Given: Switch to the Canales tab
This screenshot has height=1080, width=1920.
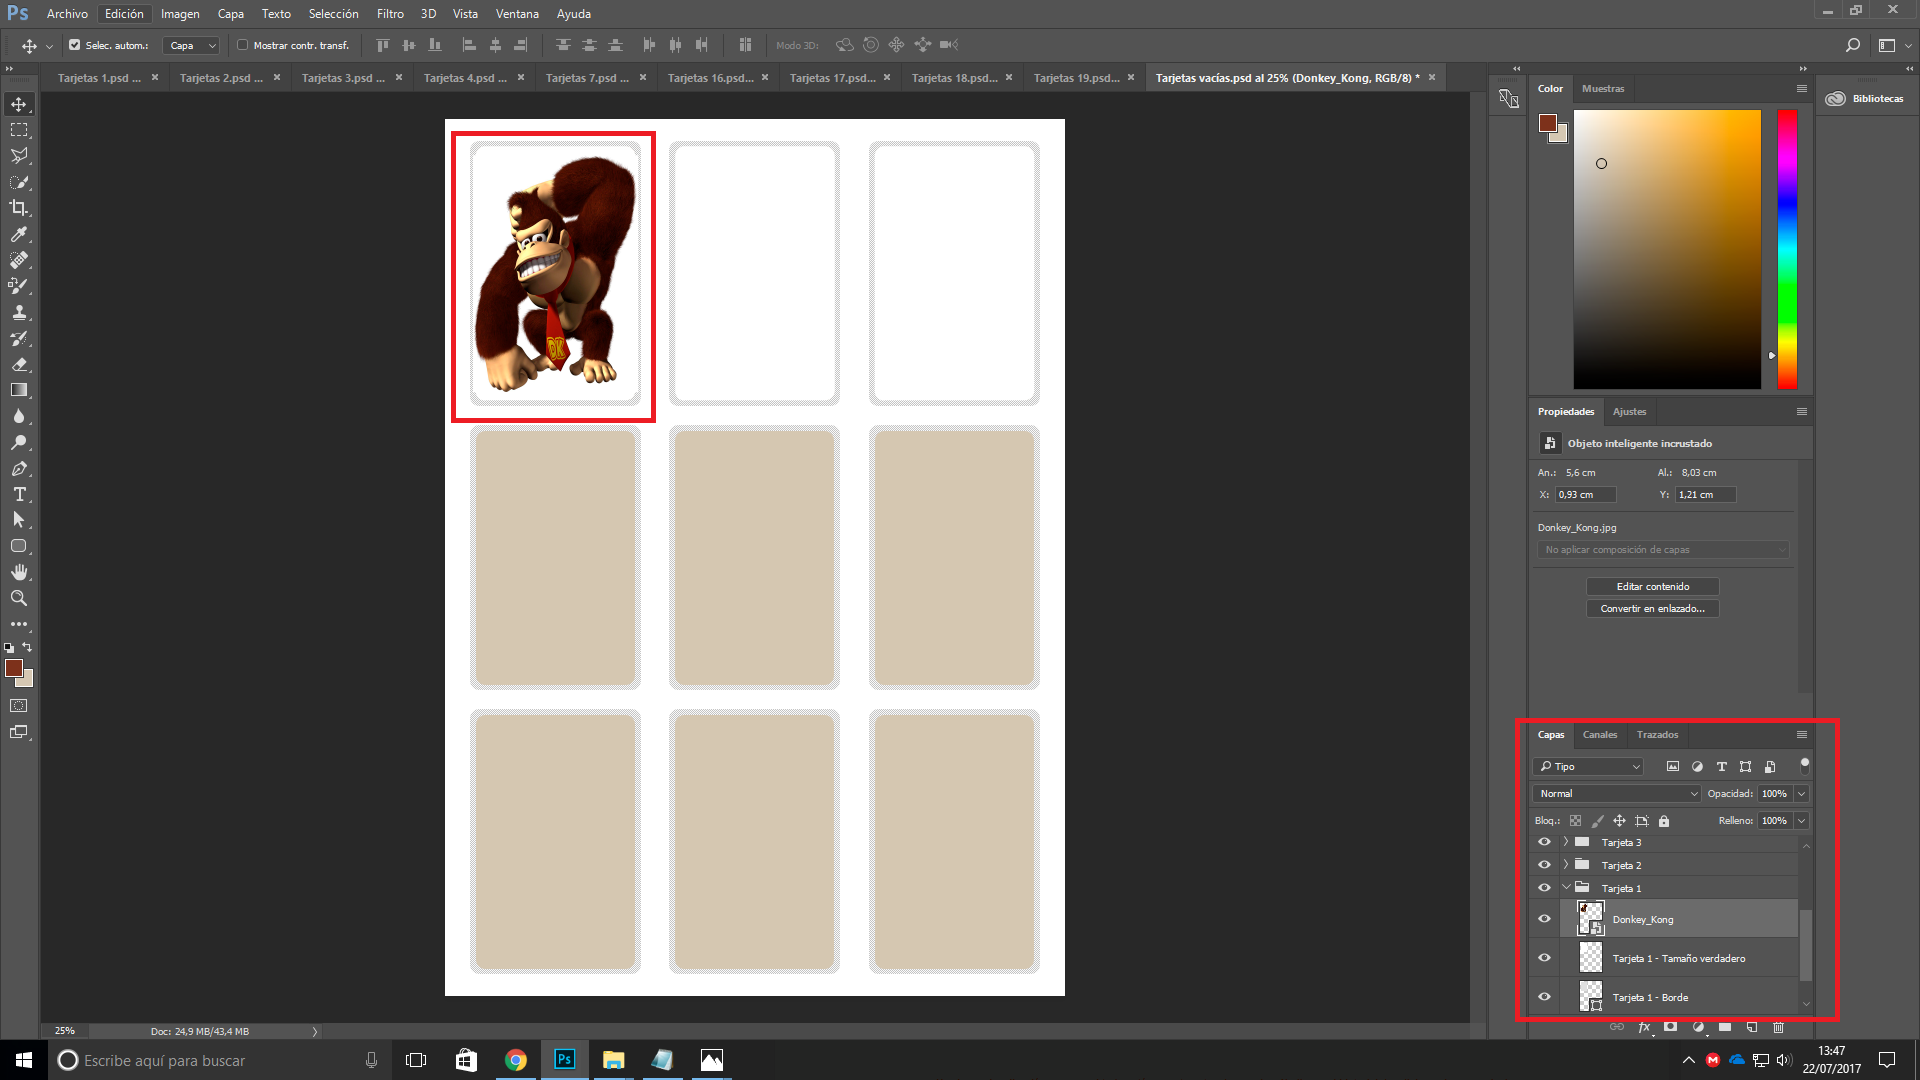Looking at the screenshot, I should click(x=1600, y=735).
